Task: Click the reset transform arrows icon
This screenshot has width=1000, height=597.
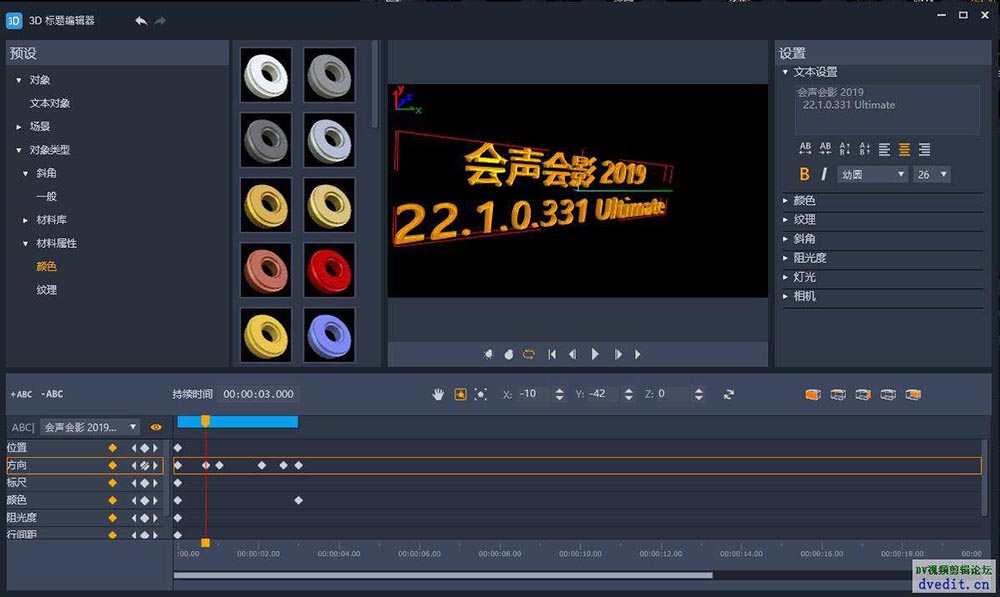Action: tap(729, 394)
